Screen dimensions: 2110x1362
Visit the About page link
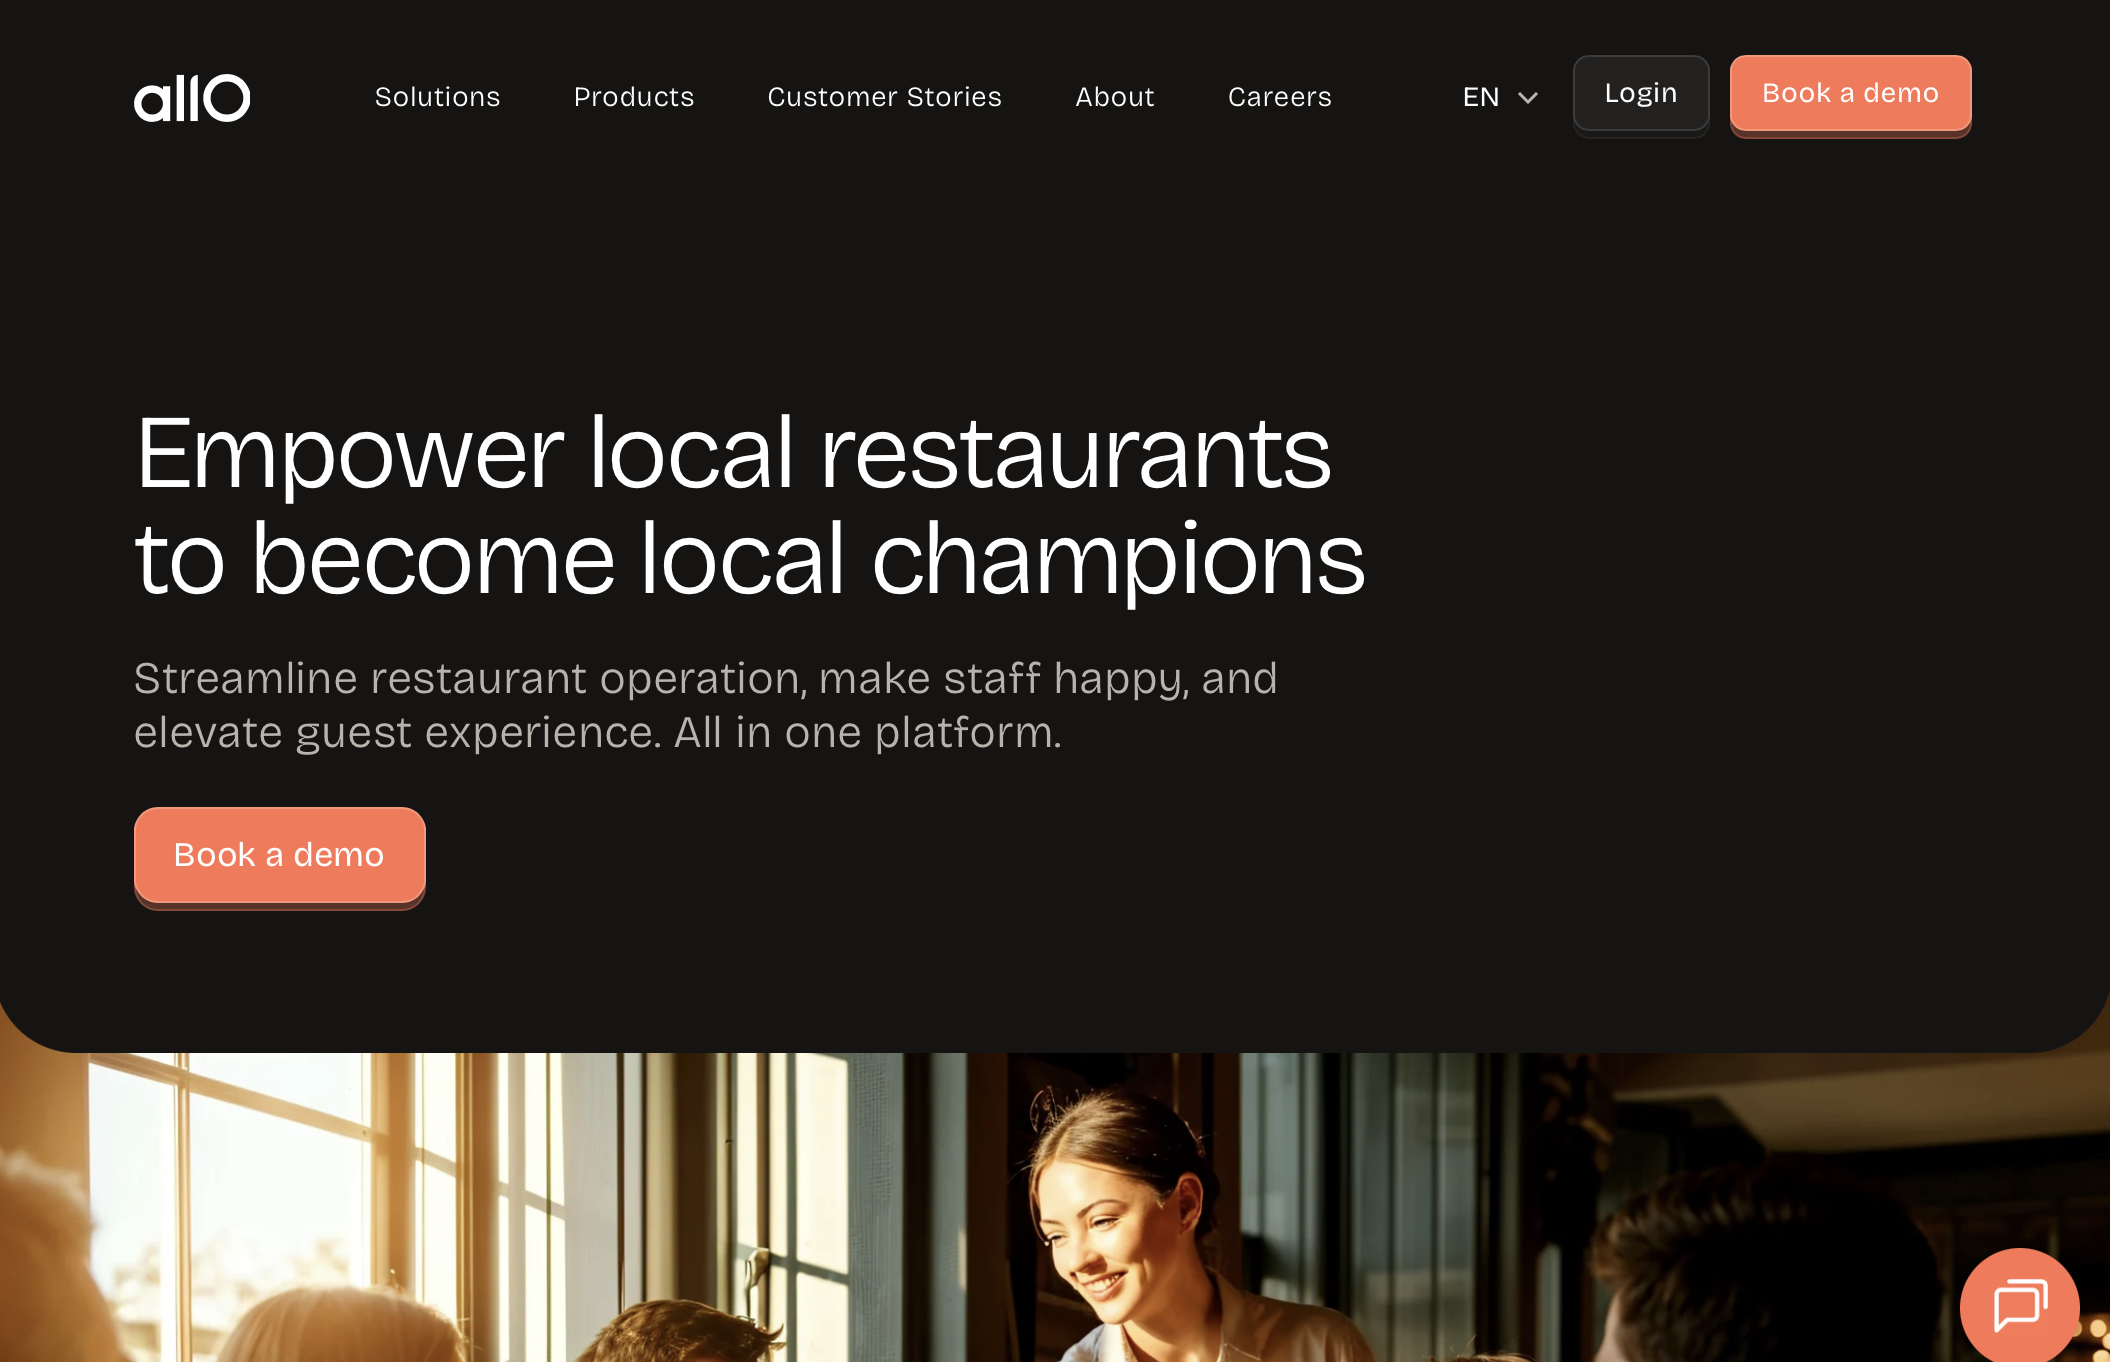[1115, 97]
